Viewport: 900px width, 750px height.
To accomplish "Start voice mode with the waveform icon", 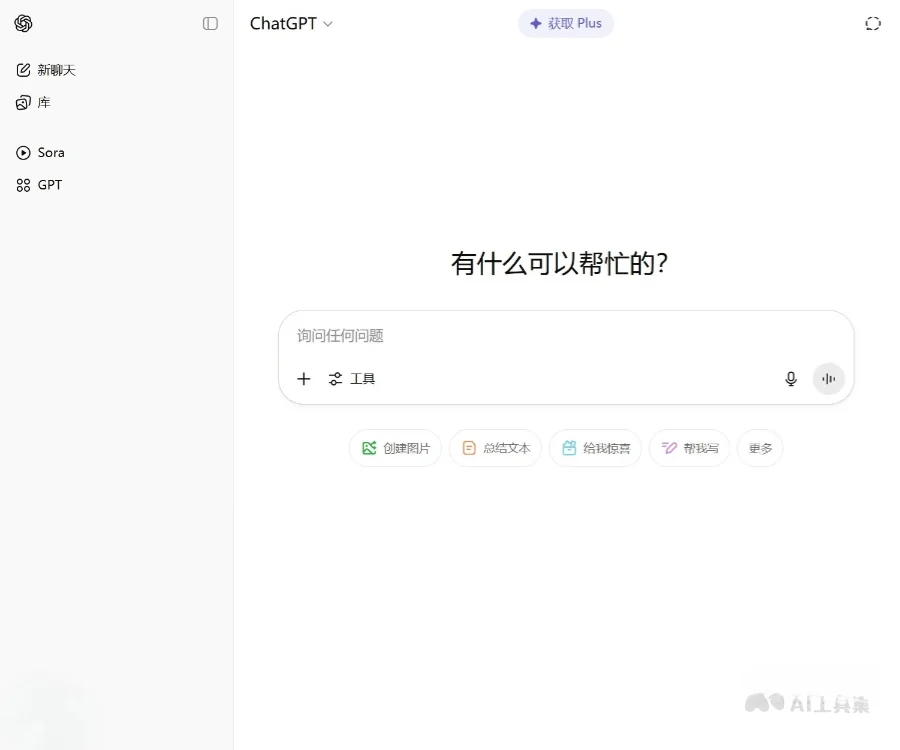I will coord(828,378).
